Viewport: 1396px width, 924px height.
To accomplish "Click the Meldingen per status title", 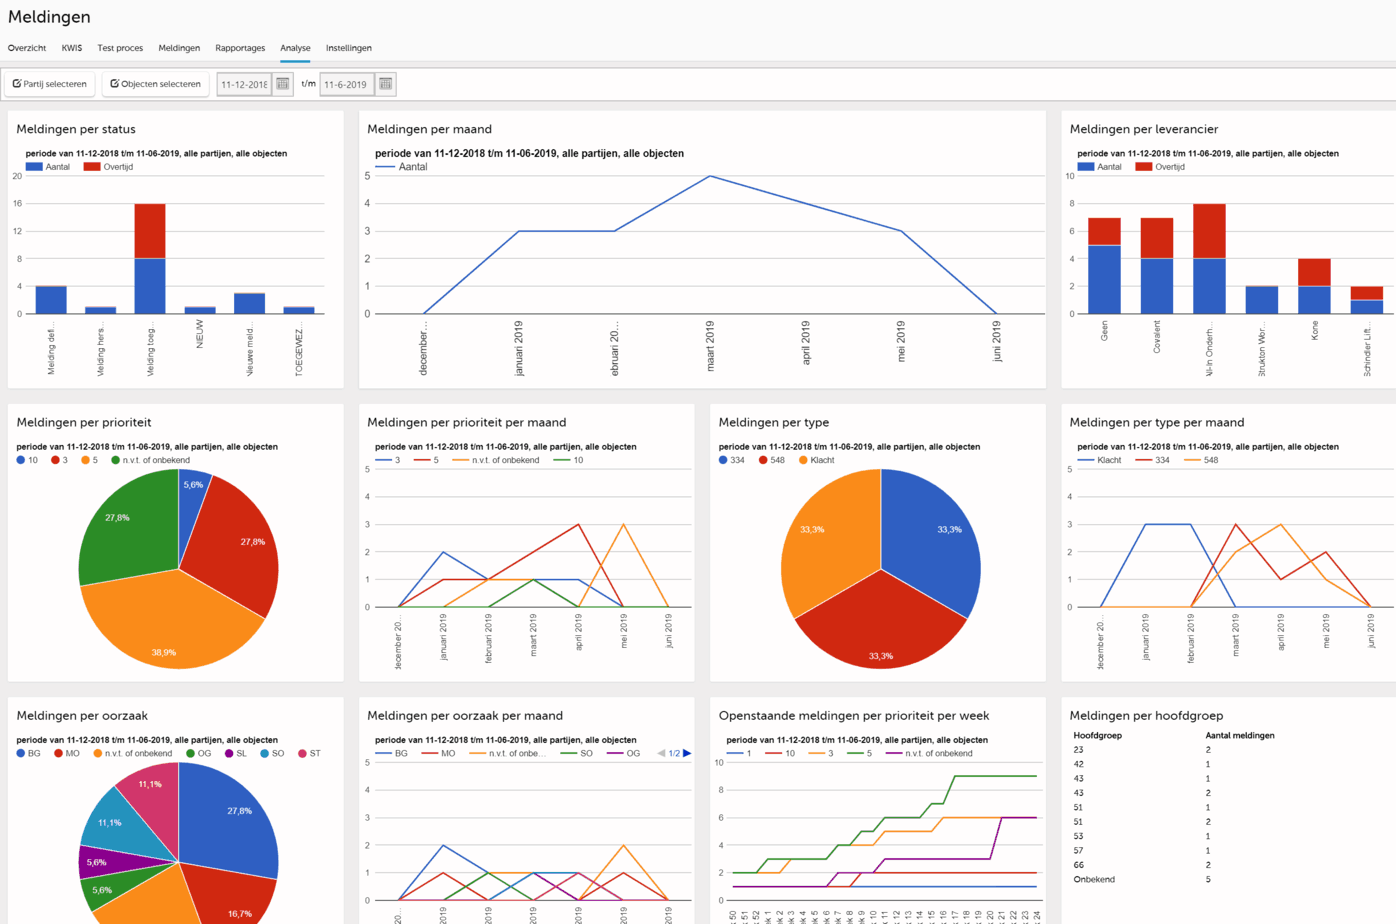I will [76, 129].
